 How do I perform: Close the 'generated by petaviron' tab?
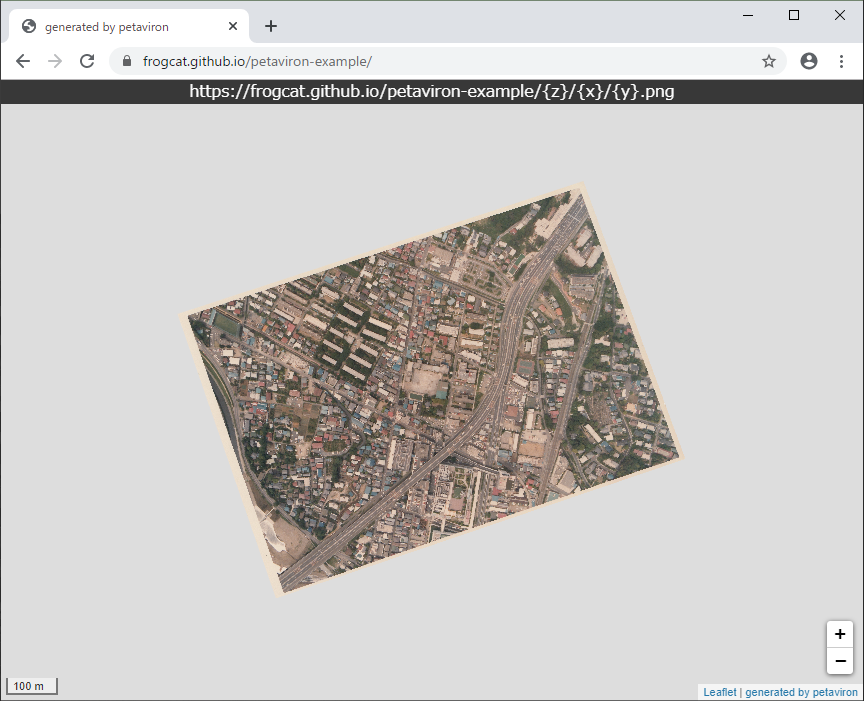point(233,26)
